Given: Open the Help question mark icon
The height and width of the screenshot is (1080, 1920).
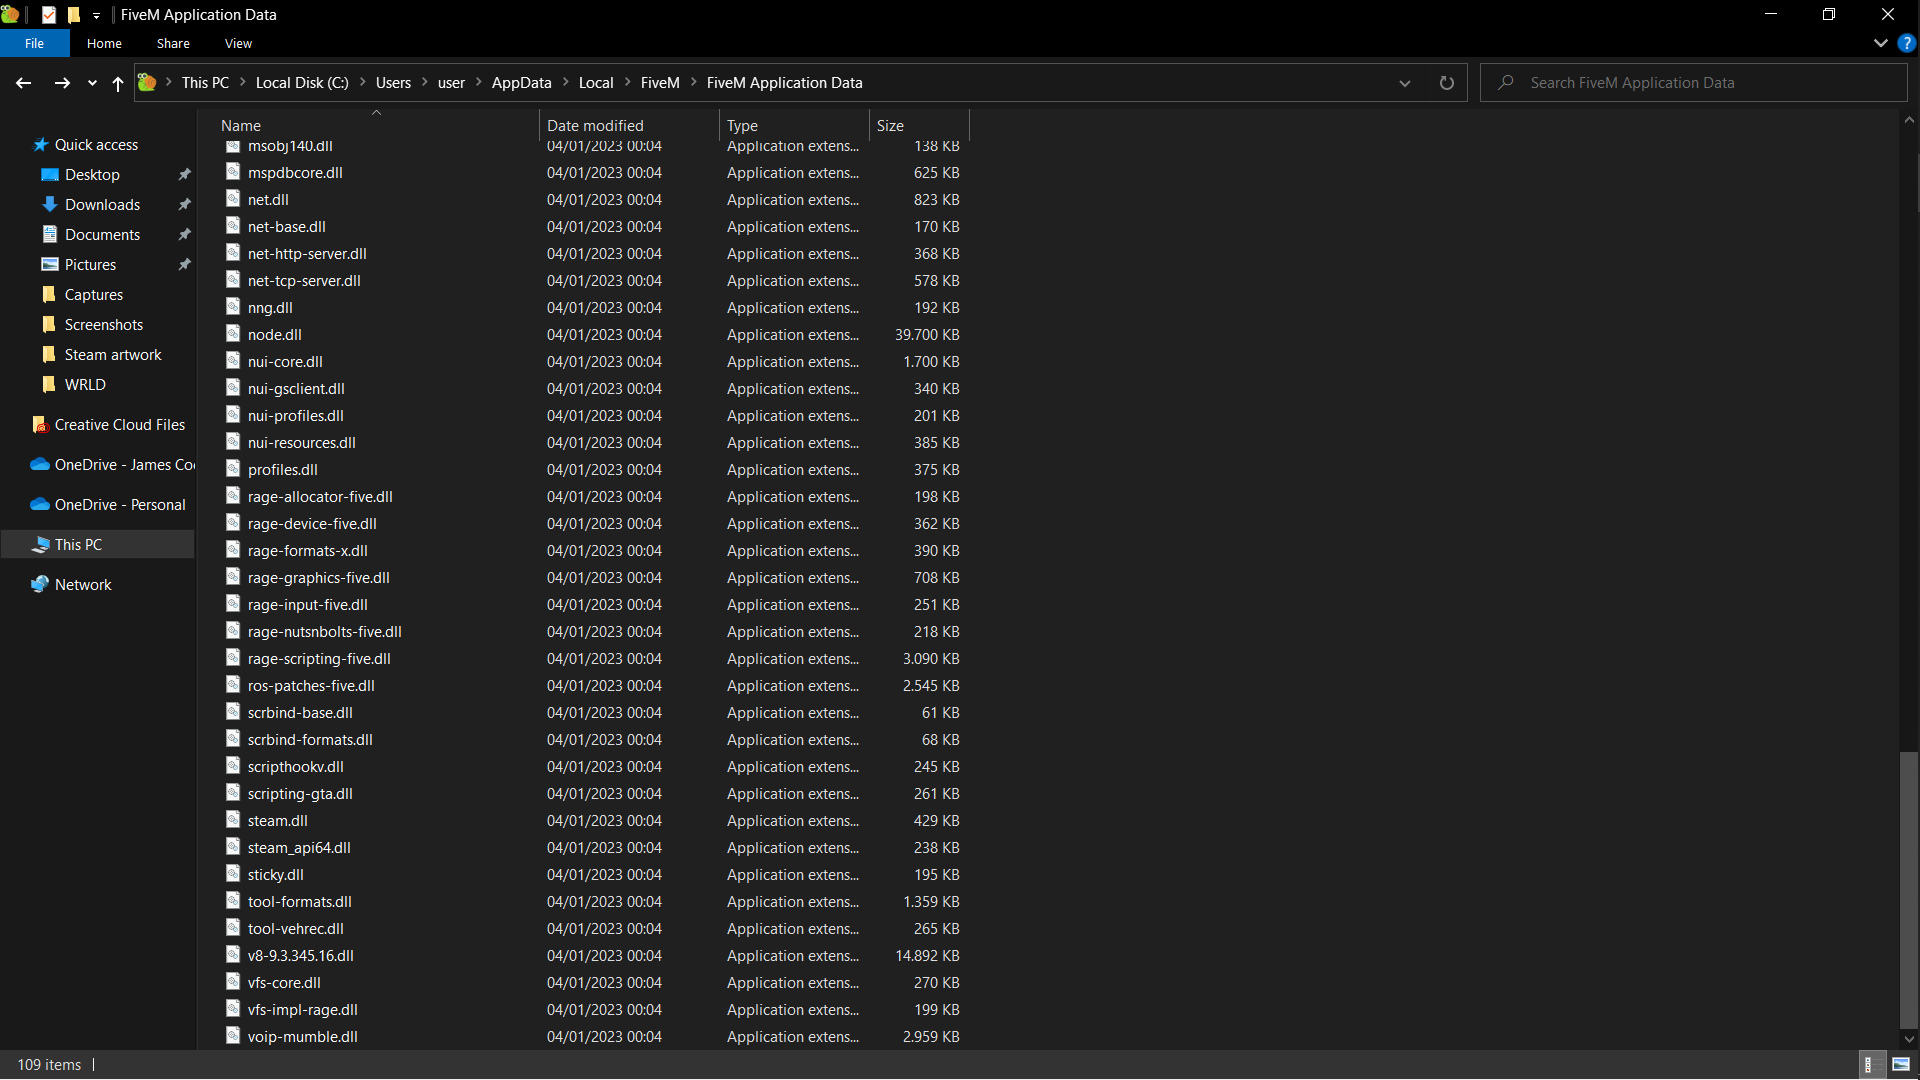Looking at the screenshot, I should (x=1907, y=43).
